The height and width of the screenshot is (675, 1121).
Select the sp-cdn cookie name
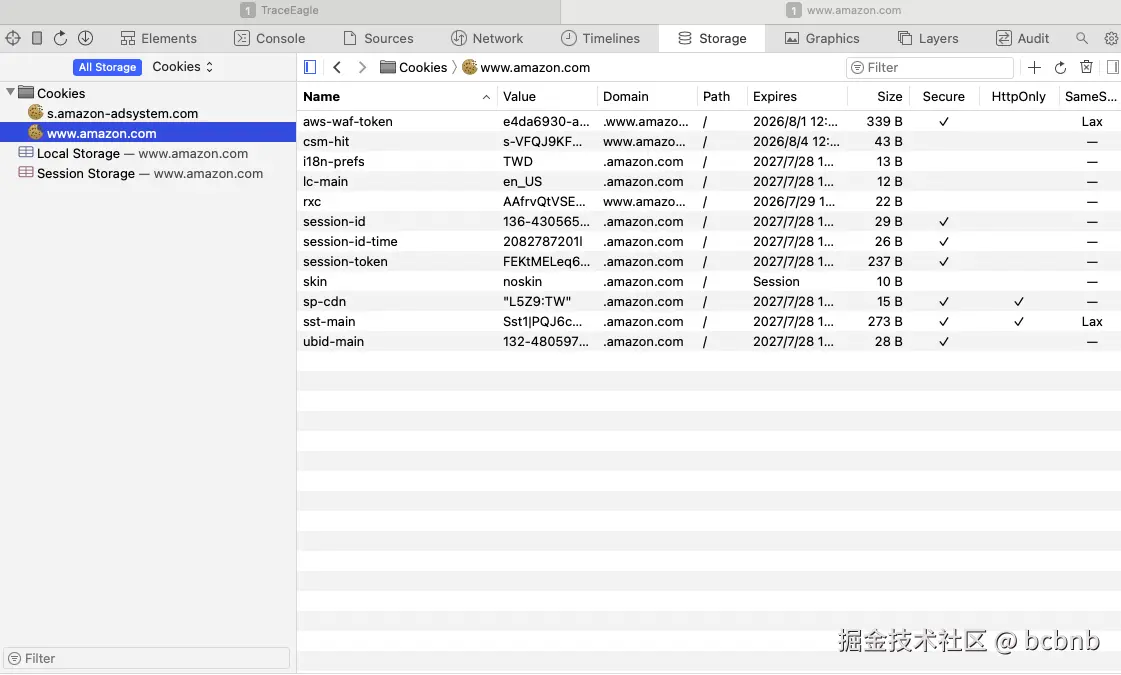(x=324, y=302)
